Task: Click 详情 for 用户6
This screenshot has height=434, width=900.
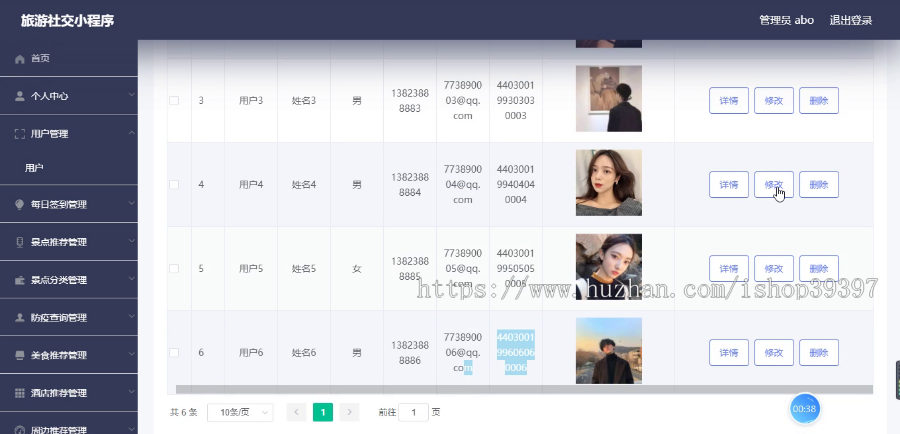Action: click(728, 352)
